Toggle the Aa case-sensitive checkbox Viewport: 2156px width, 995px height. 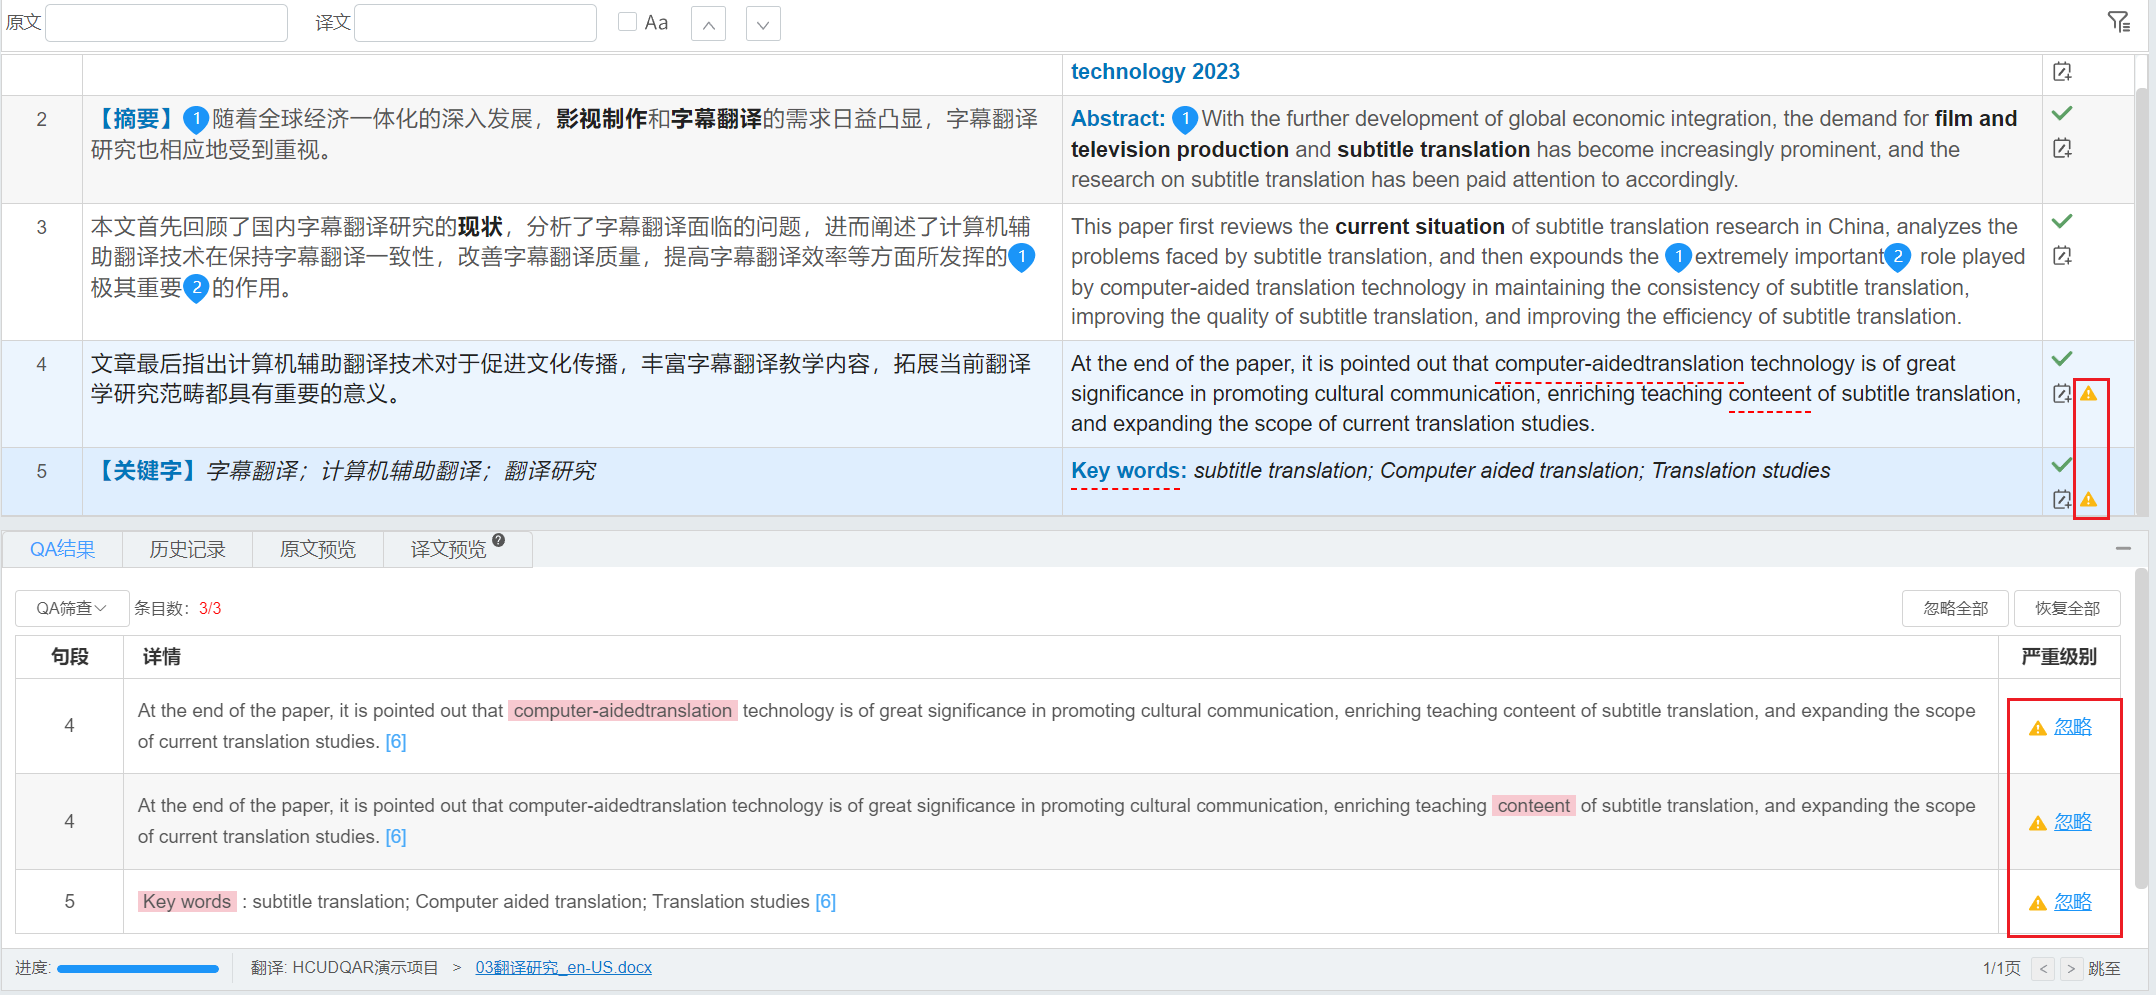click(627, 22)
